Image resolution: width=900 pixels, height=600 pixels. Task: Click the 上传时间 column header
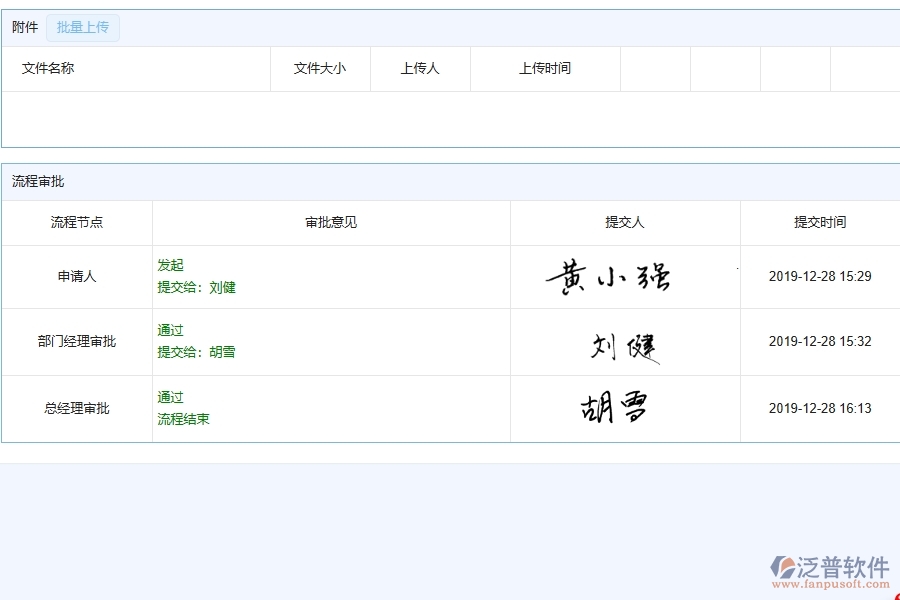[x=545, y=68]
